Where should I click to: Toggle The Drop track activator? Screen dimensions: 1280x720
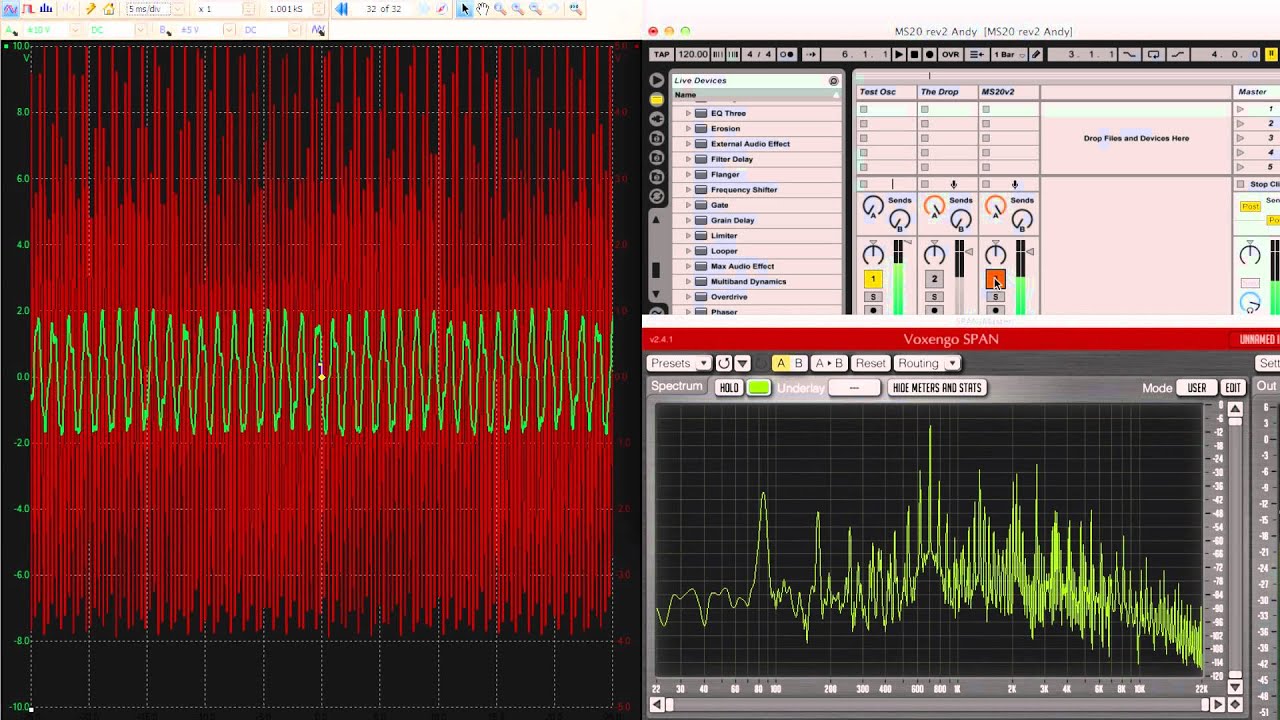(x=934, y=279)
